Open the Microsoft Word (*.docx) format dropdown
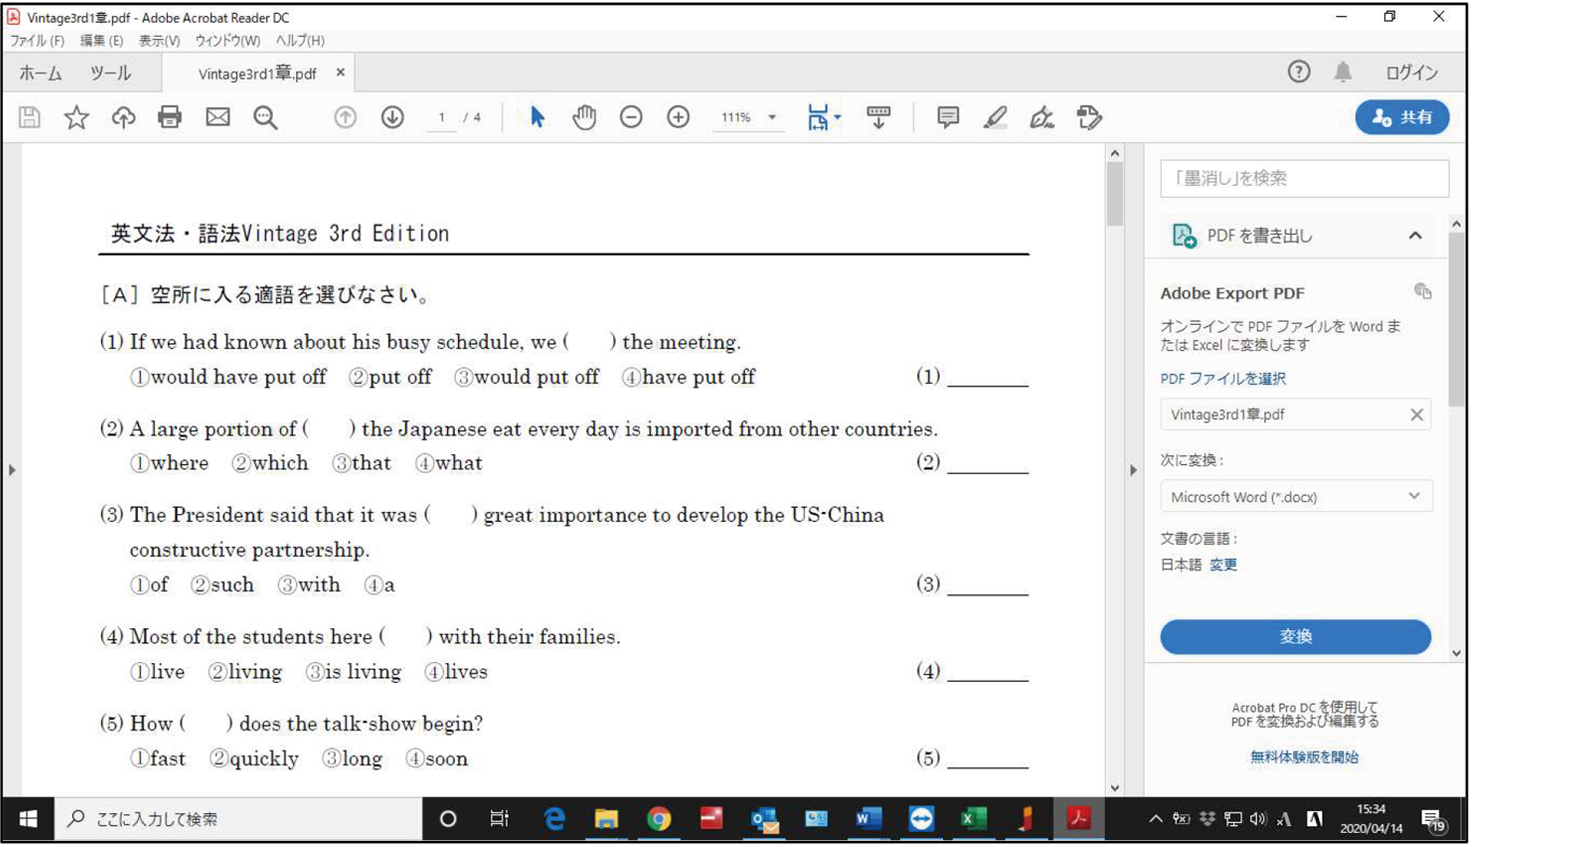 coord(1295,497)
